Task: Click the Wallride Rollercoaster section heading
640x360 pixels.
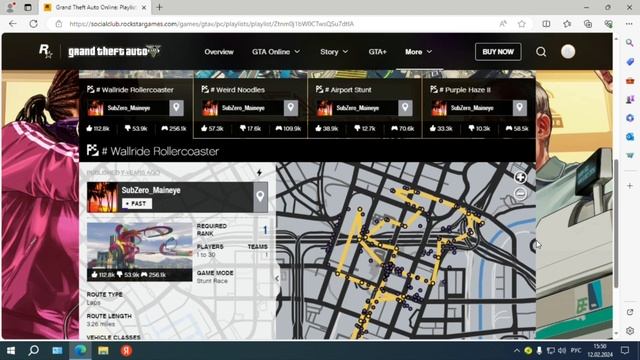Action: tap(160, 151)
